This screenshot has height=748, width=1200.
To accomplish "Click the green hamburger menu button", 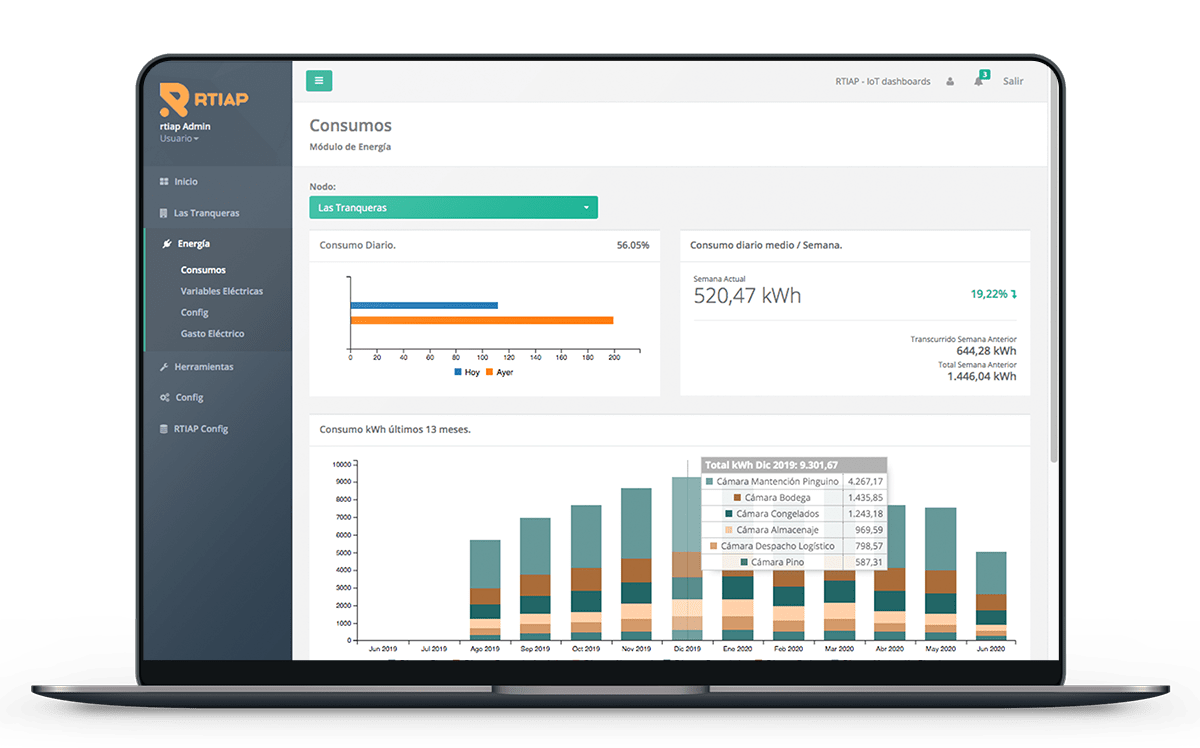I will [319, 81].
